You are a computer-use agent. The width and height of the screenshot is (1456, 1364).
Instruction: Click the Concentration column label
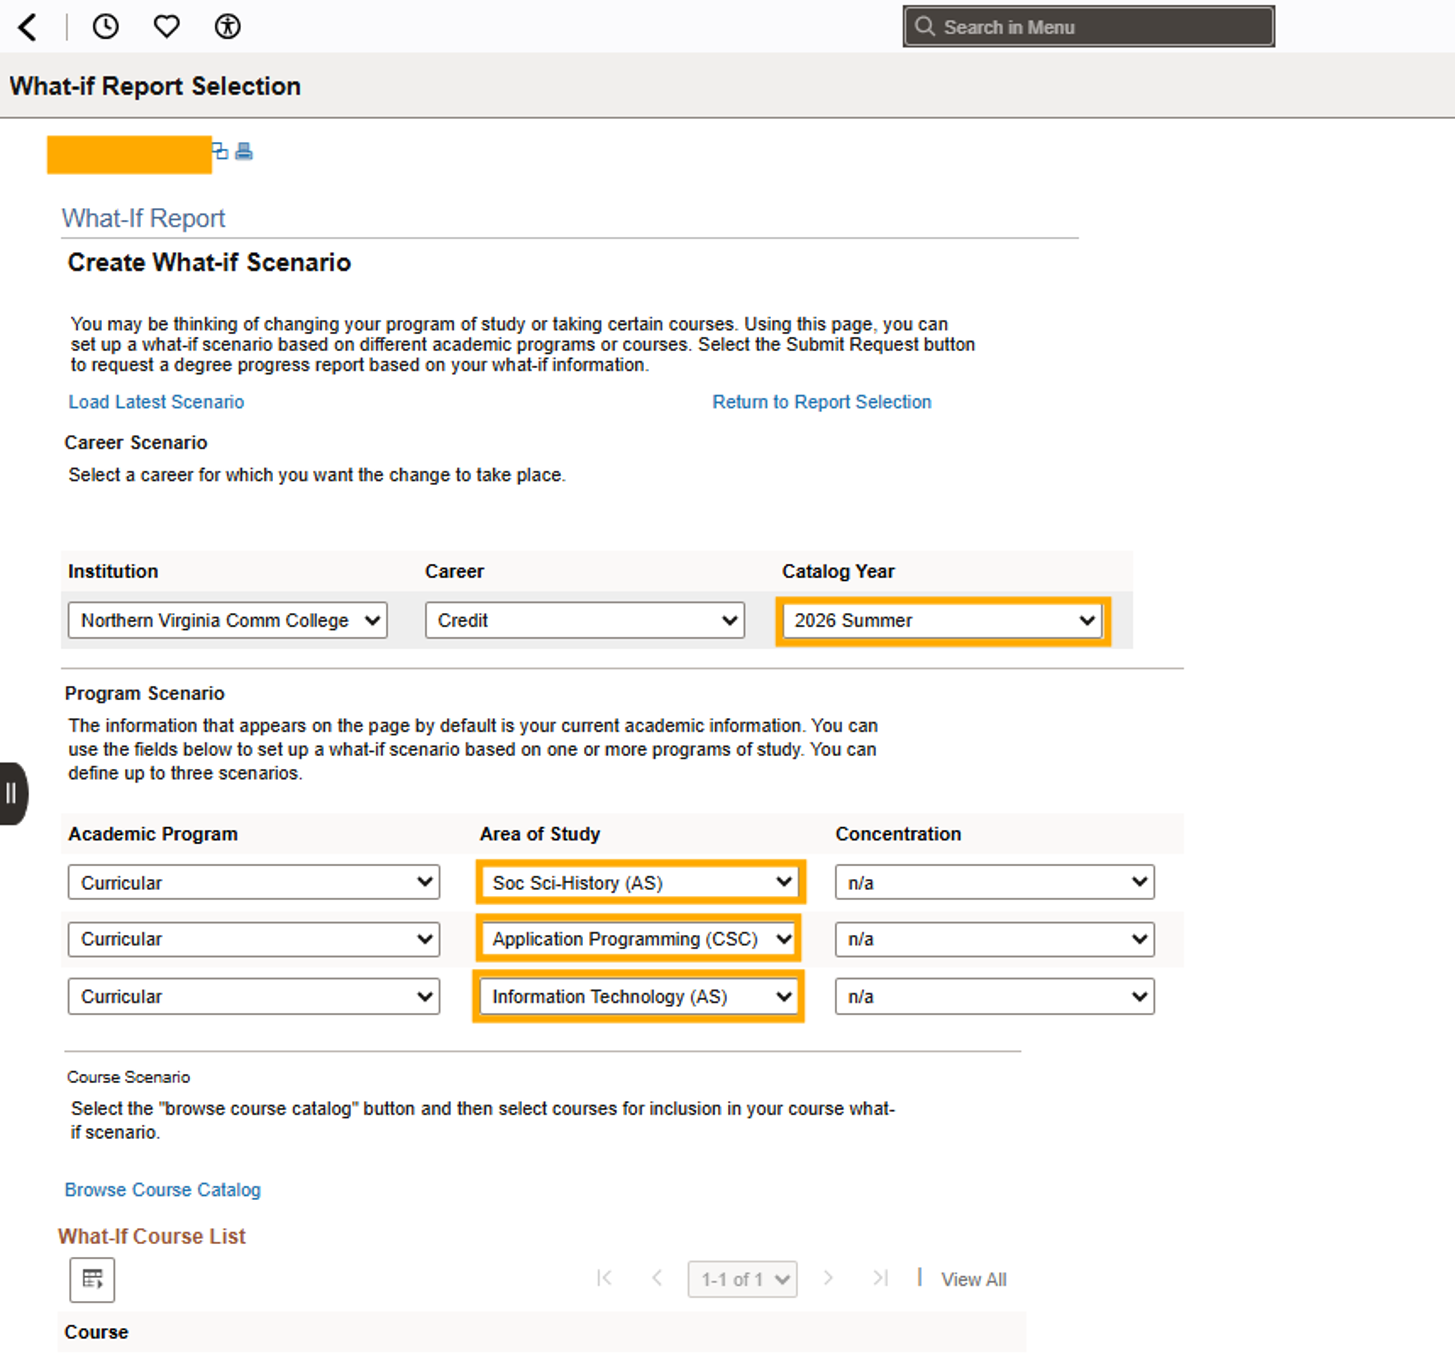coord(898,834)
